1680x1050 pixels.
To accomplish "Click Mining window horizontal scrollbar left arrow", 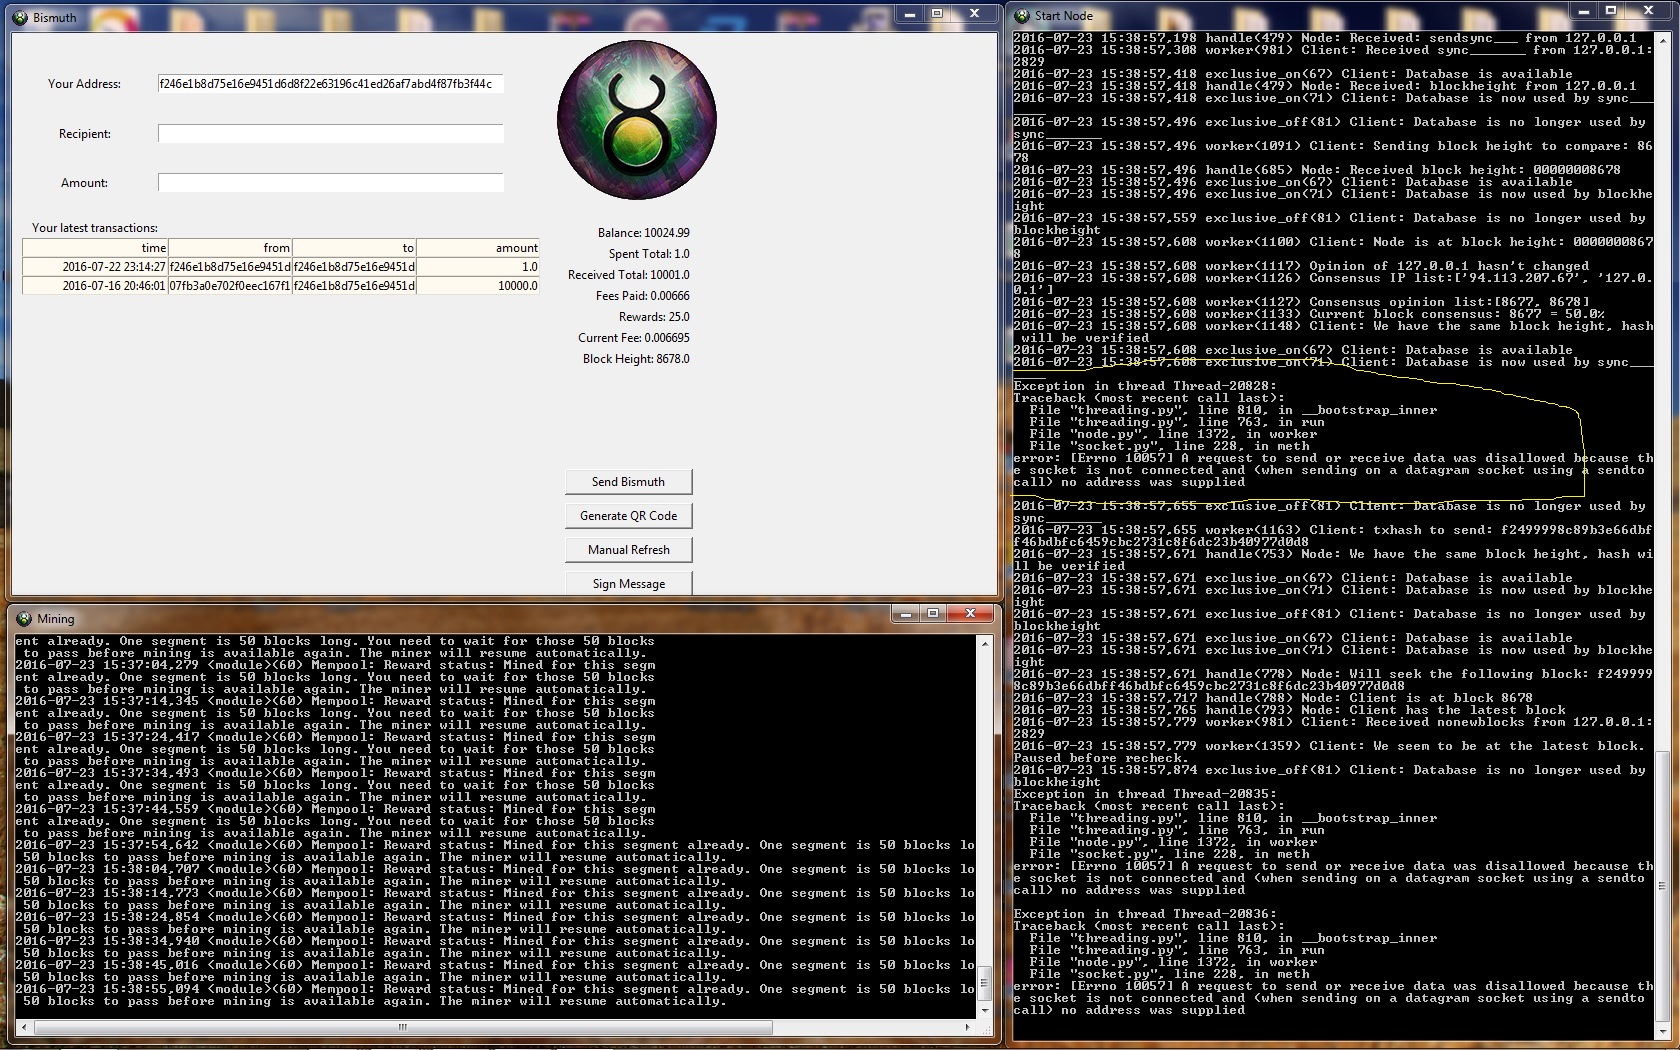I will [24, 1027].
